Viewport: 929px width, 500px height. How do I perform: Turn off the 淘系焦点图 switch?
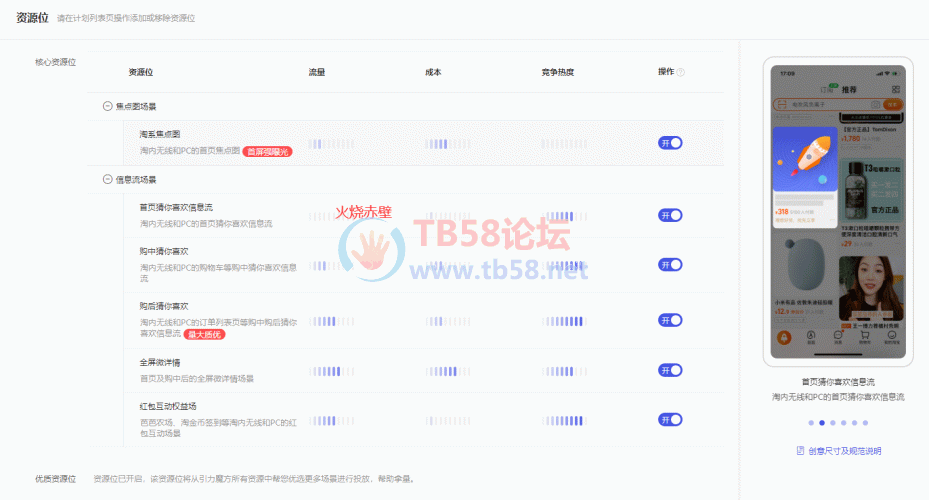tap(670, 143)
